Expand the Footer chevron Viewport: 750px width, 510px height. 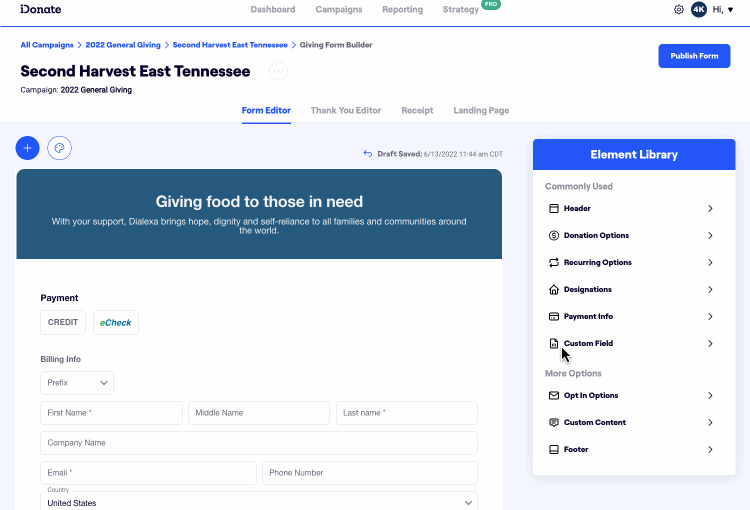pyautogui.click(x=710, y=450)
